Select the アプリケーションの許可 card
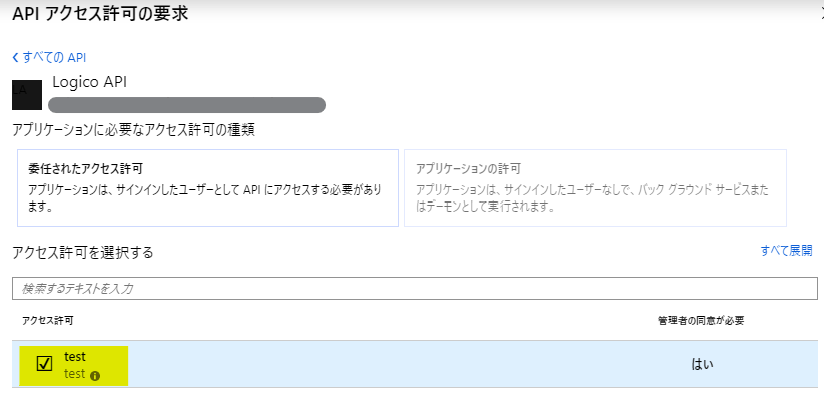This screenshot has height=402, width=824. pyautogui.click(x=594, y=188)
